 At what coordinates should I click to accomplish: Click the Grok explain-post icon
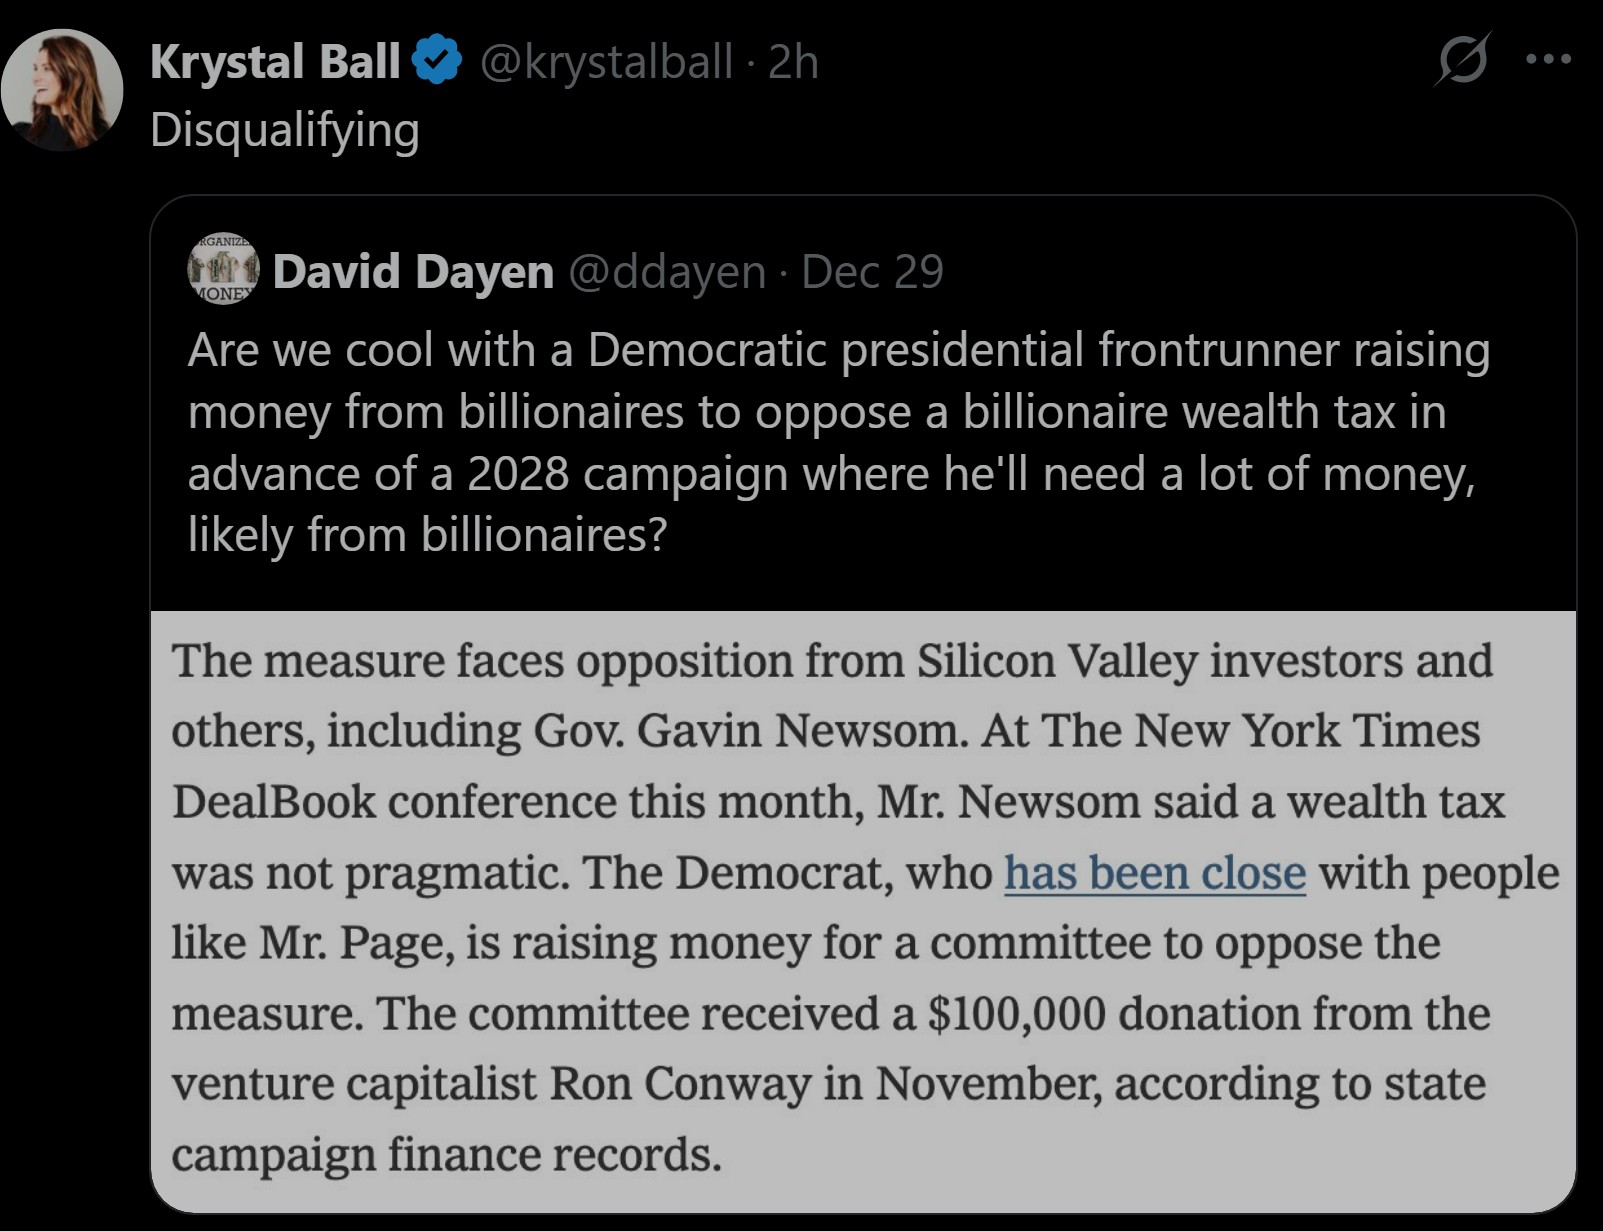(x=1464, y=60)
